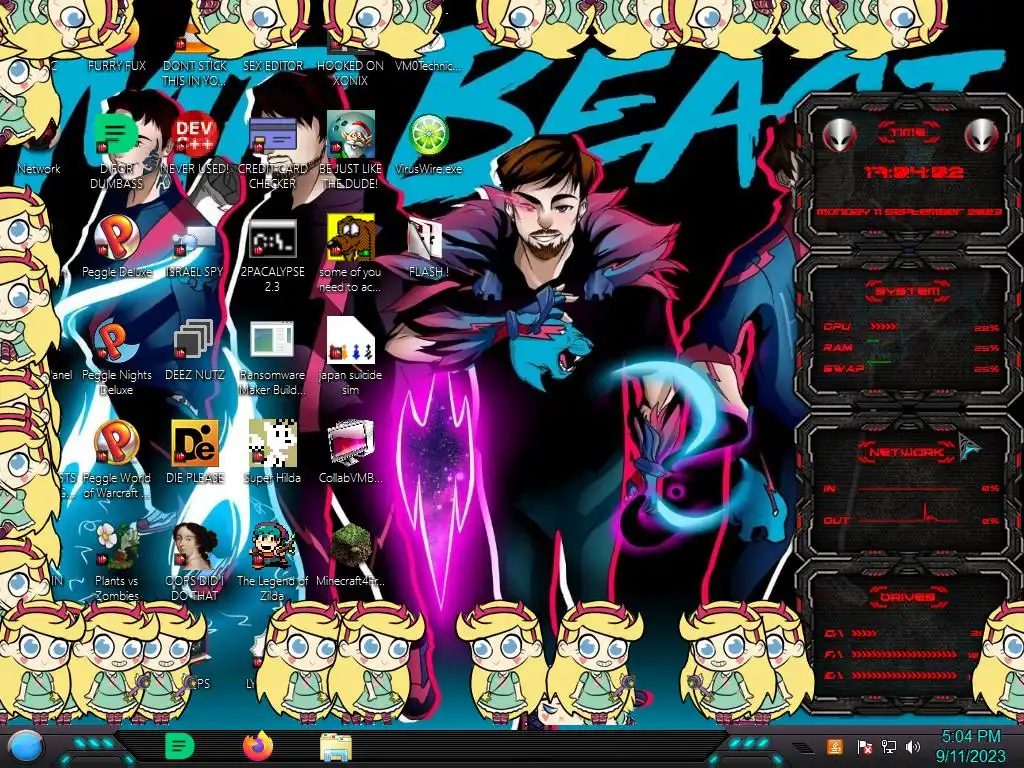Launch Peggle World of Warcraft icon

[116, 445]
